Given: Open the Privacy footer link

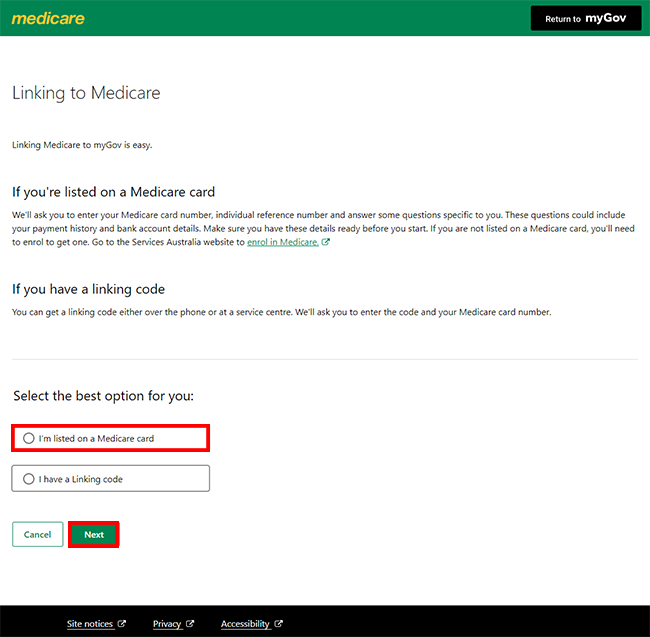Looking at the screenshot, I should 167,624.
